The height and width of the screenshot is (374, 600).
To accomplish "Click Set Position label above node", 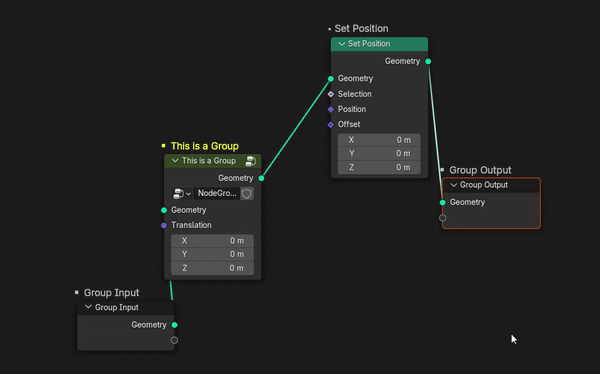I will point(361,29).
